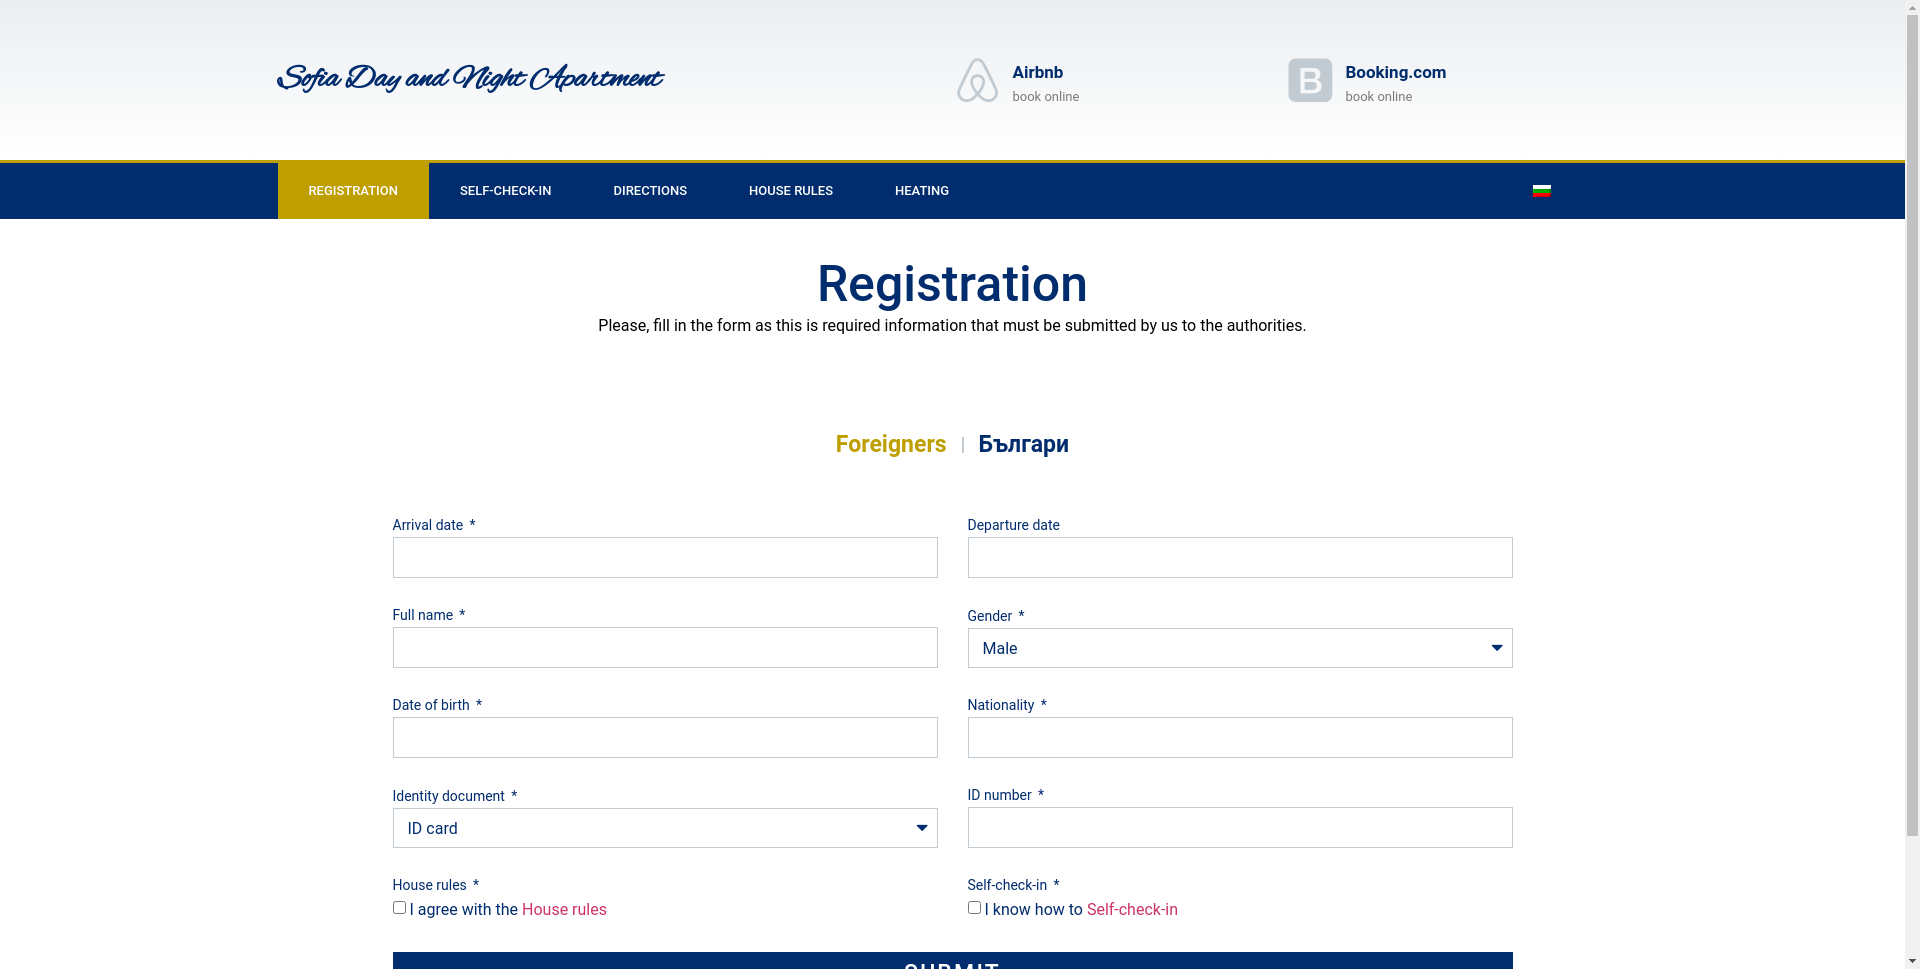Tick the House rules agreement checkbox
Image resolution: width=1920 pixels, height=969 pixels.
tap(399, 908)
